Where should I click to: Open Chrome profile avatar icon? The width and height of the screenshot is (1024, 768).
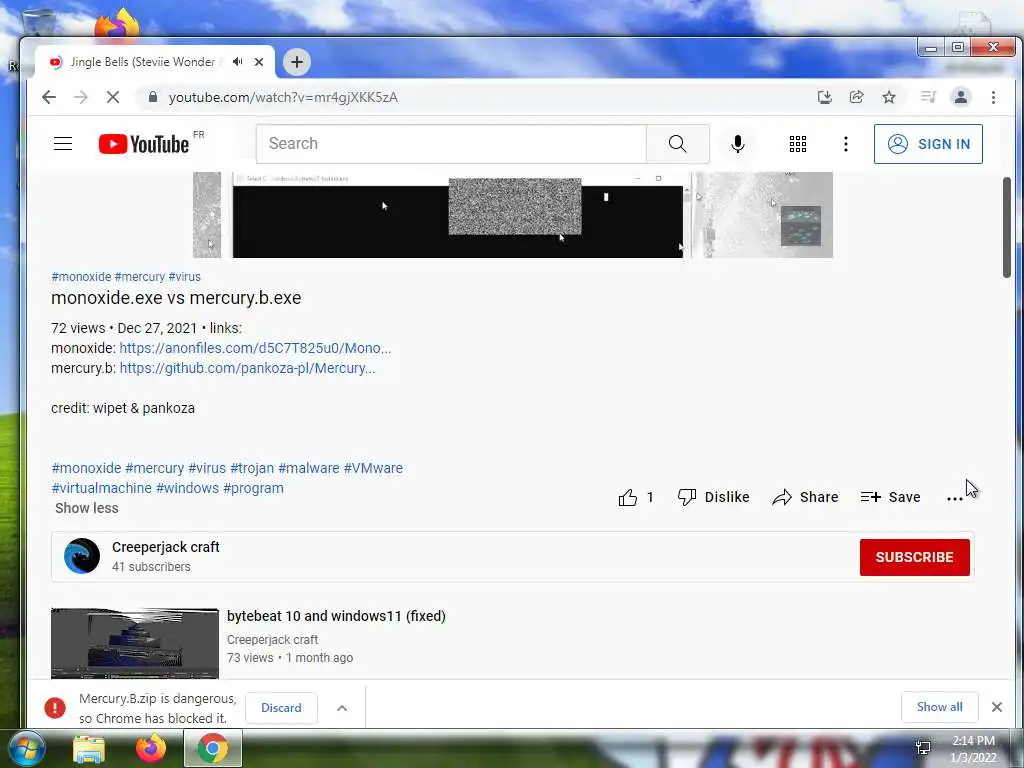click(961, 97)
